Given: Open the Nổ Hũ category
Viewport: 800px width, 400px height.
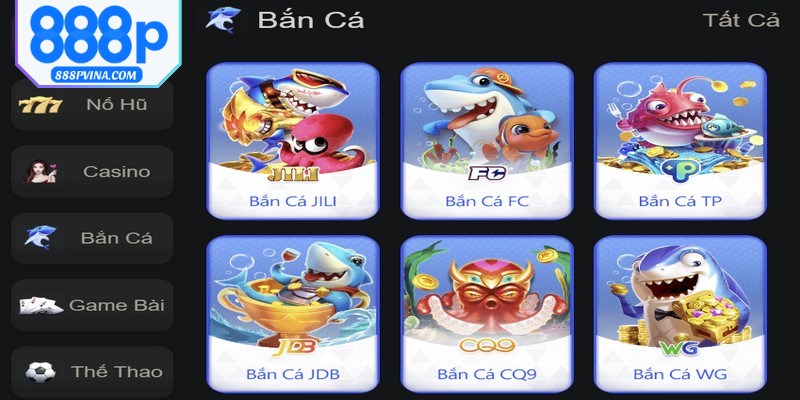Looking at the screenshot, I should tap(92, 105).
